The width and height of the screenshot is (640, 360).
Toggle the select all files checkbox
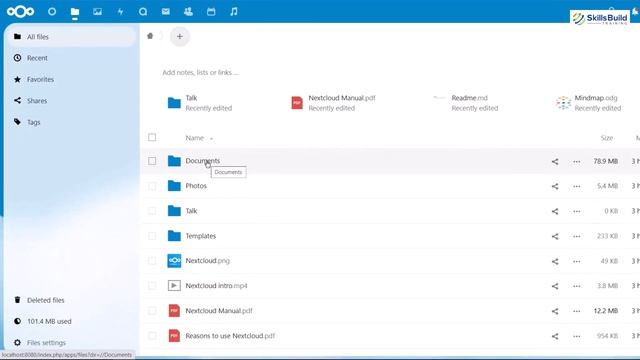152,137
